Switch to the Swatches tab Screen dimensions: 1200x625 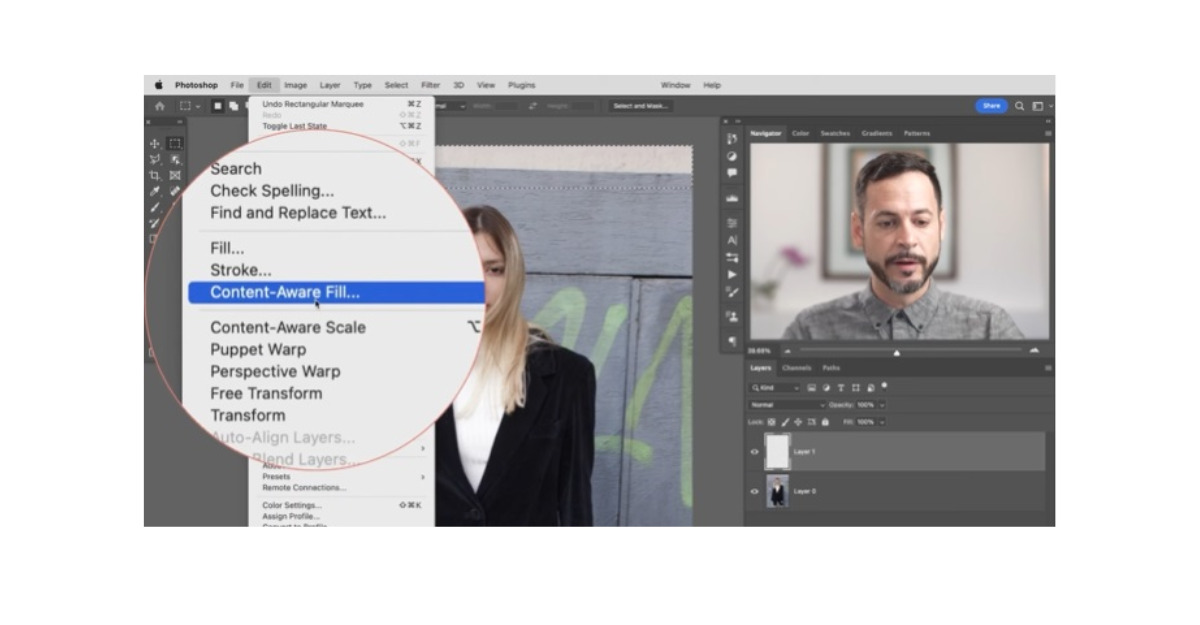[x=835, y=133]
